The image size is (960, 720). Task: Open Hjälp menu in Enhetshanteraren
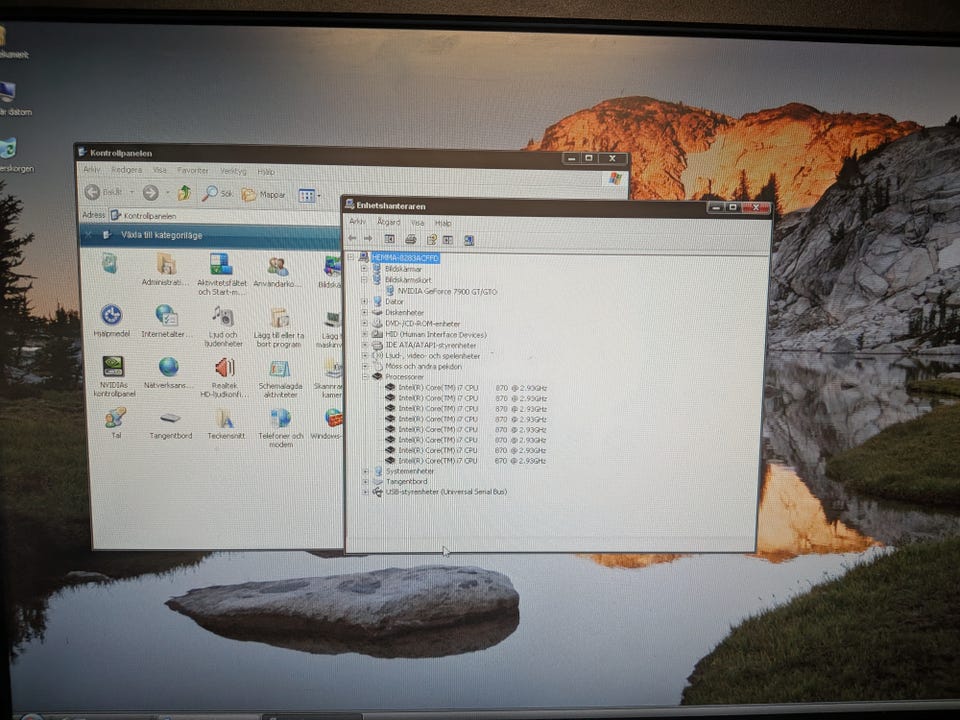[443, 223]
